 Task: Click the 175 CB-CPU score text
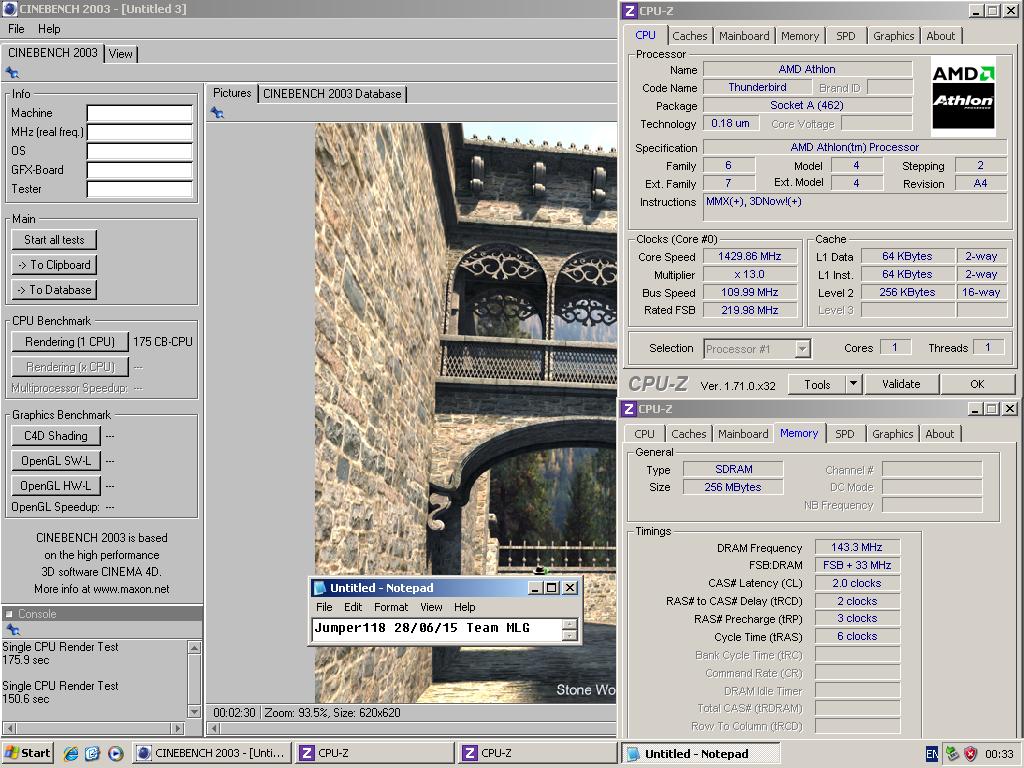pos(163,342)
